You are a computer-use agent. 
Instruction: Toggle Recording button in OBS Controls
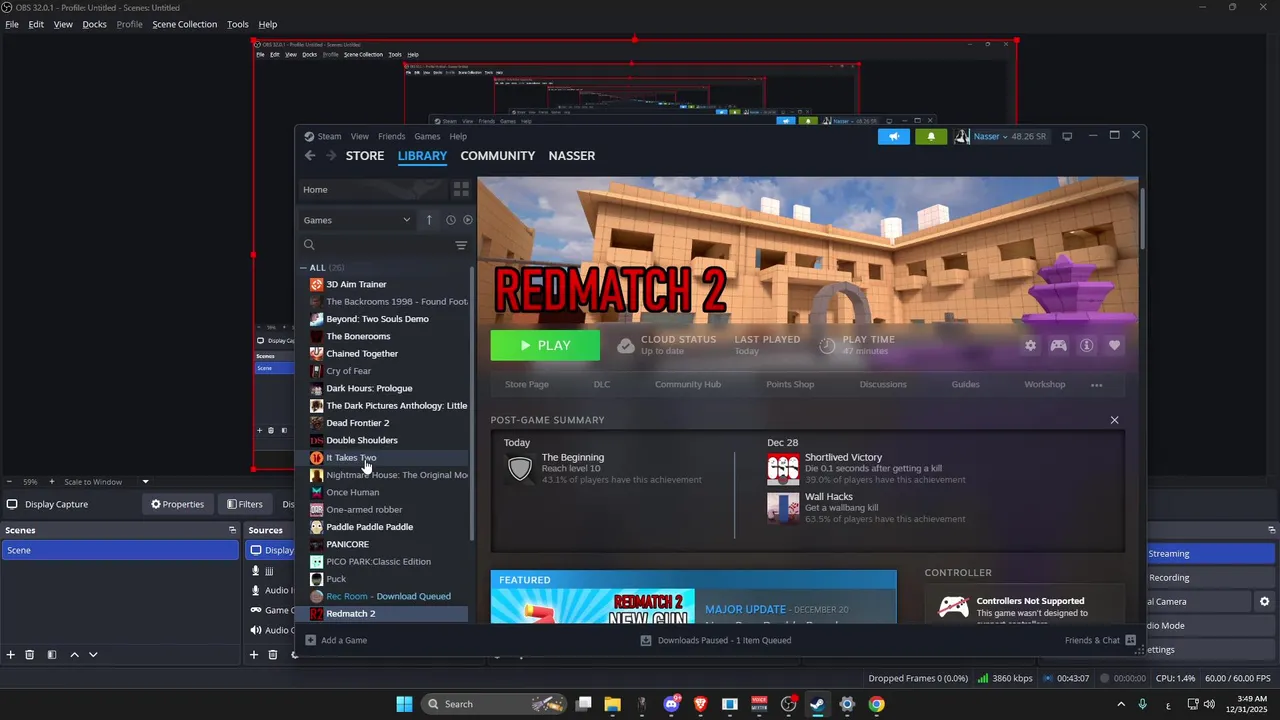[1211, 578]
